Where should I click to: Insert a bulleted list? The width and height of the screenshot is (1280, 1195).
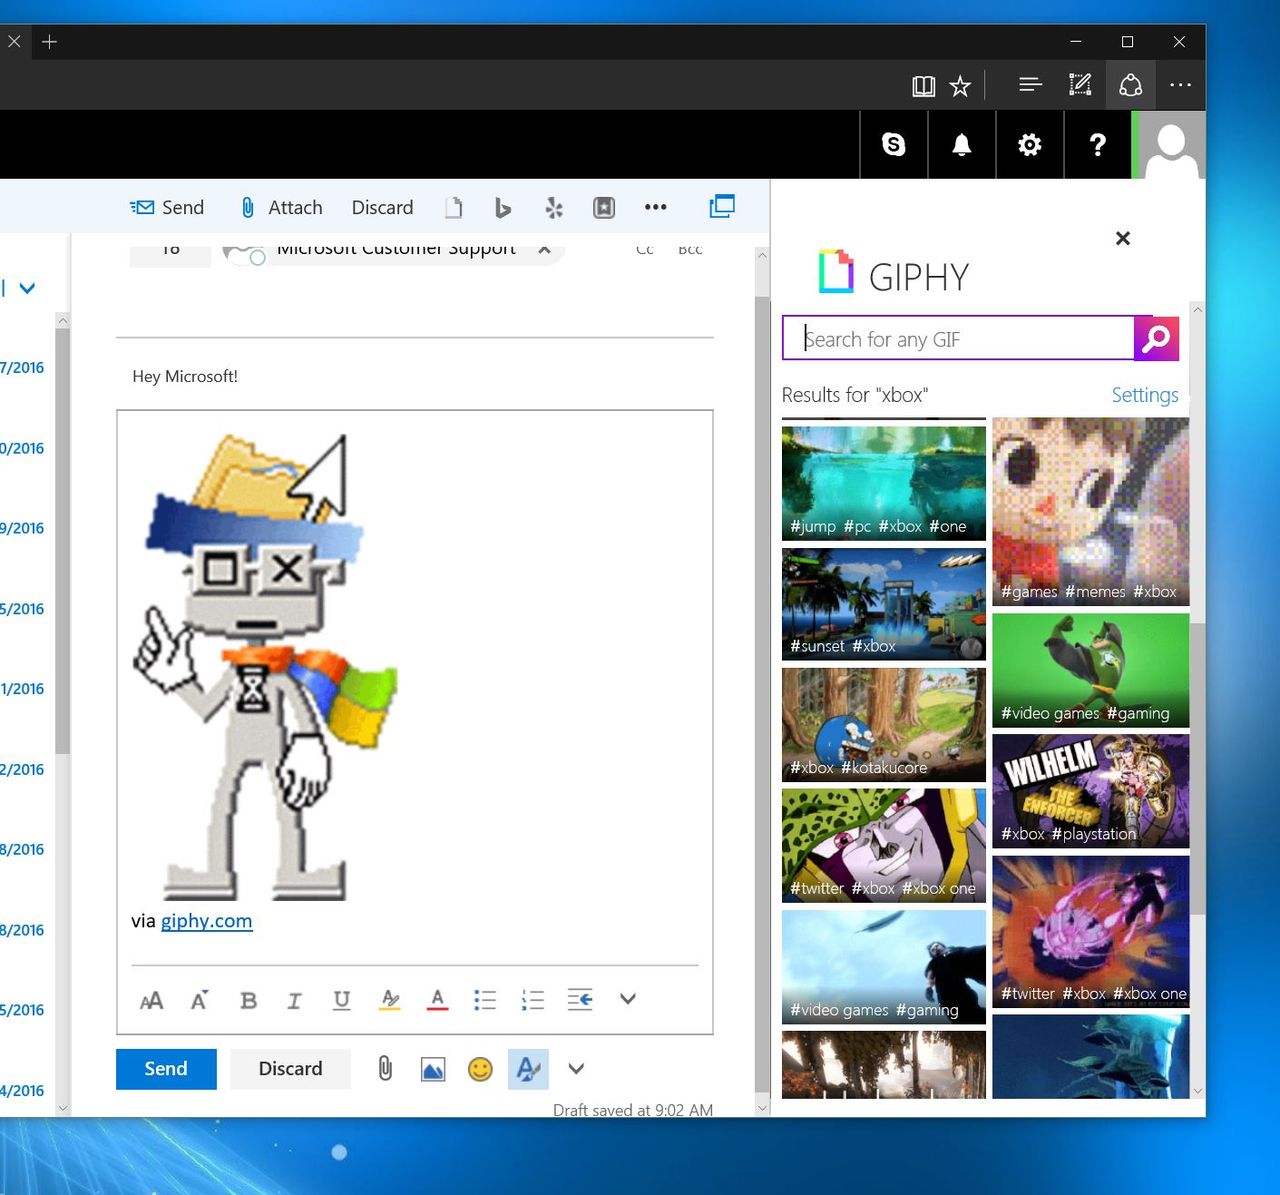pyautogui.click(x=485, y=1000)
